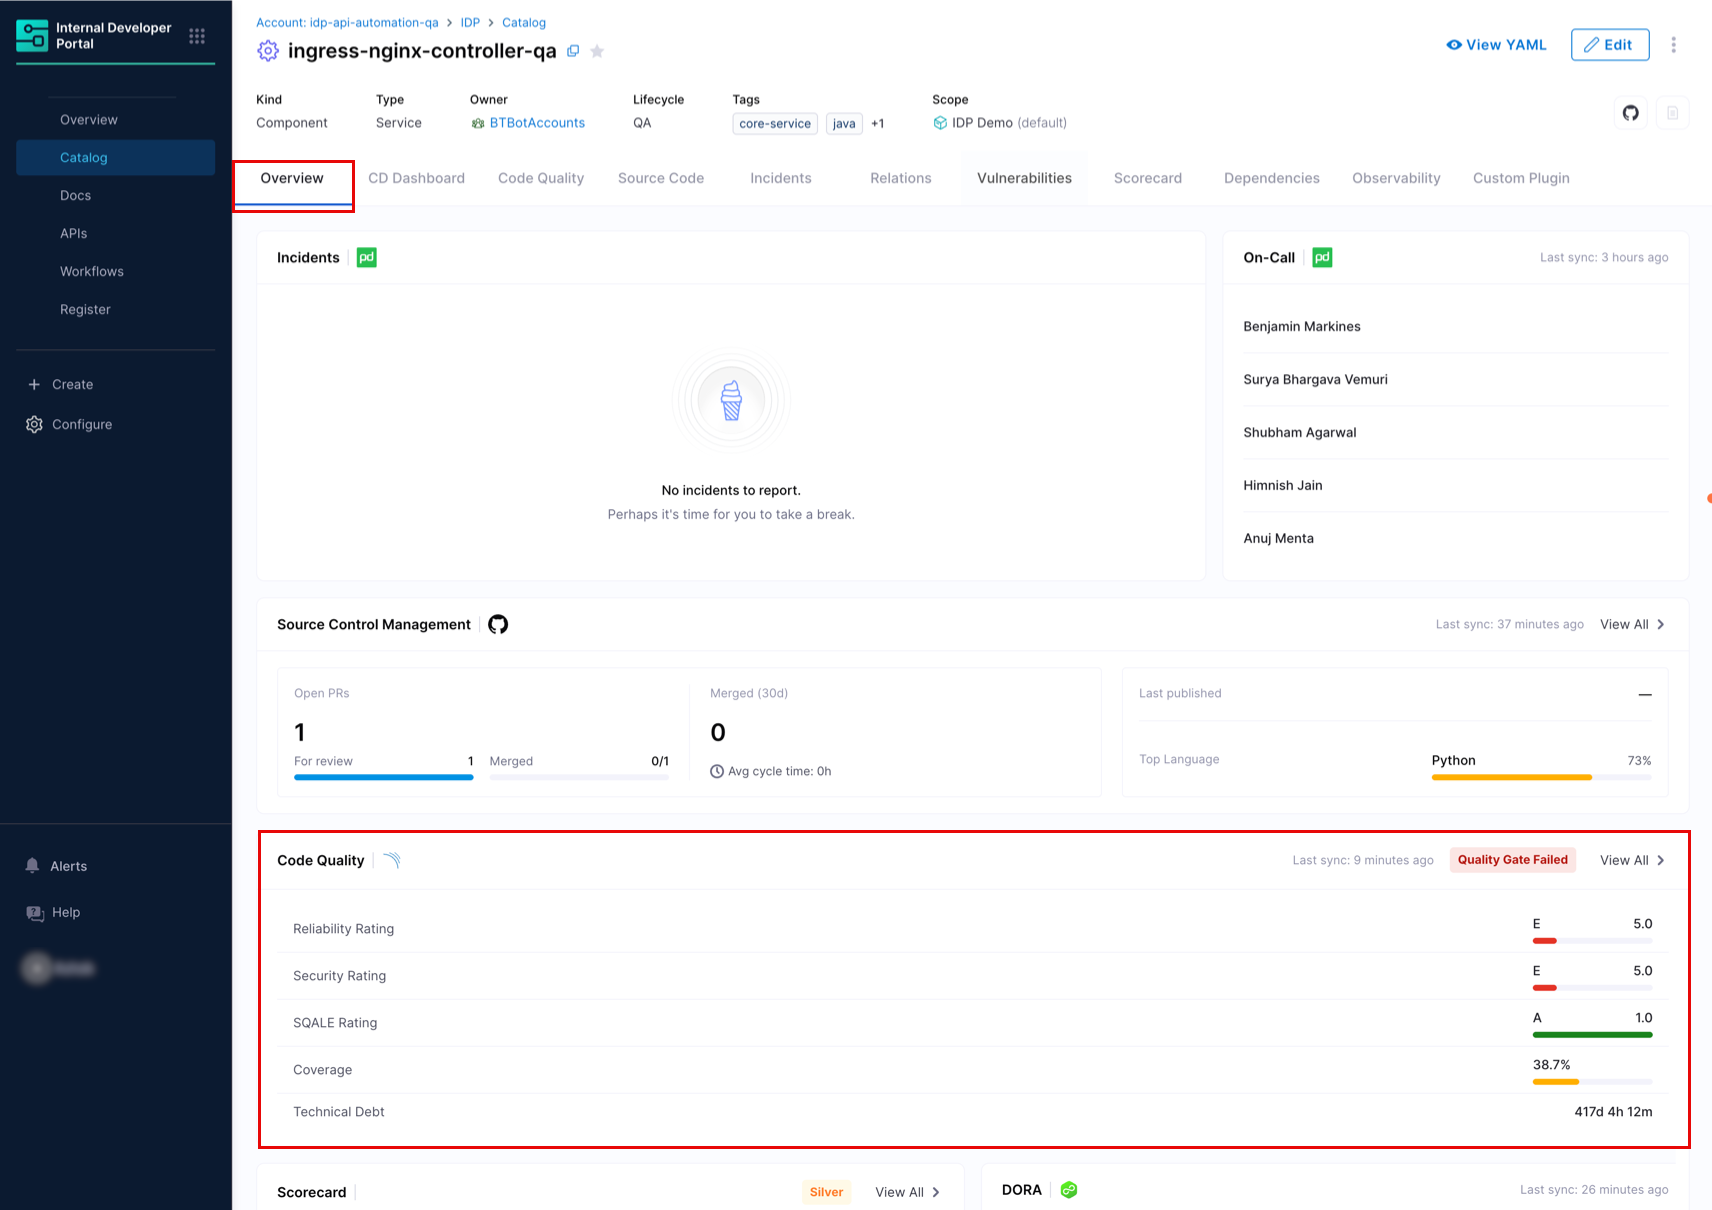
Task: Switch to the Observability tab
Action: pos(1396,178)
